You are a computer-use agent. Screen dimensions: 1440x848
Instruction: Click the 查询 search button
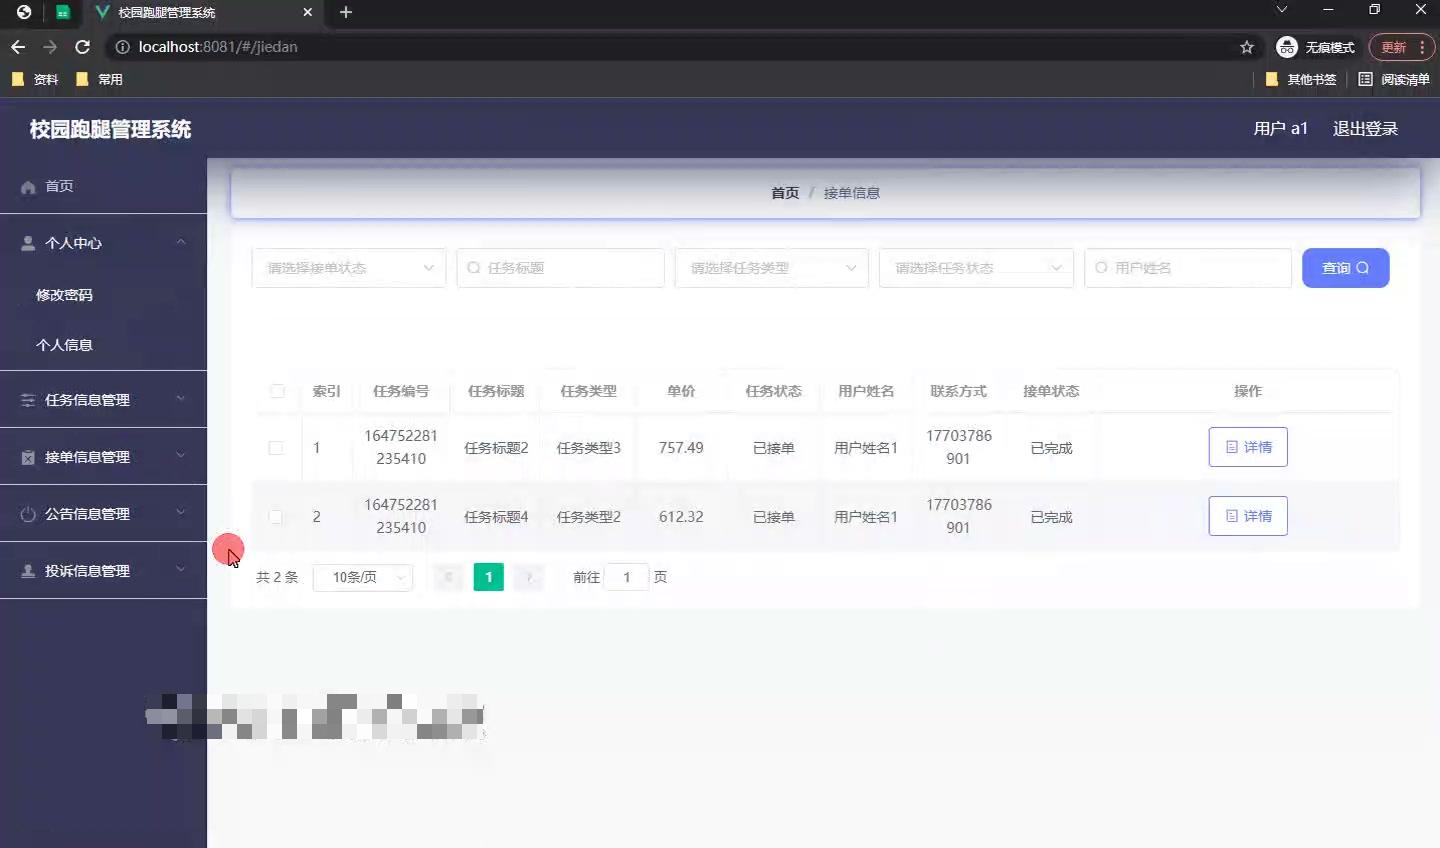[x=1345, y=268]
